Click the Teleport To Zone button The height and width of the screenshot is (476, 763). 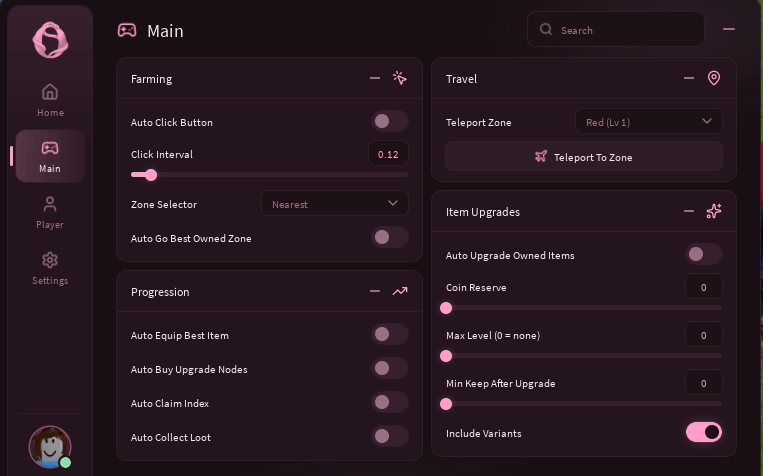[x=584, y=157]
